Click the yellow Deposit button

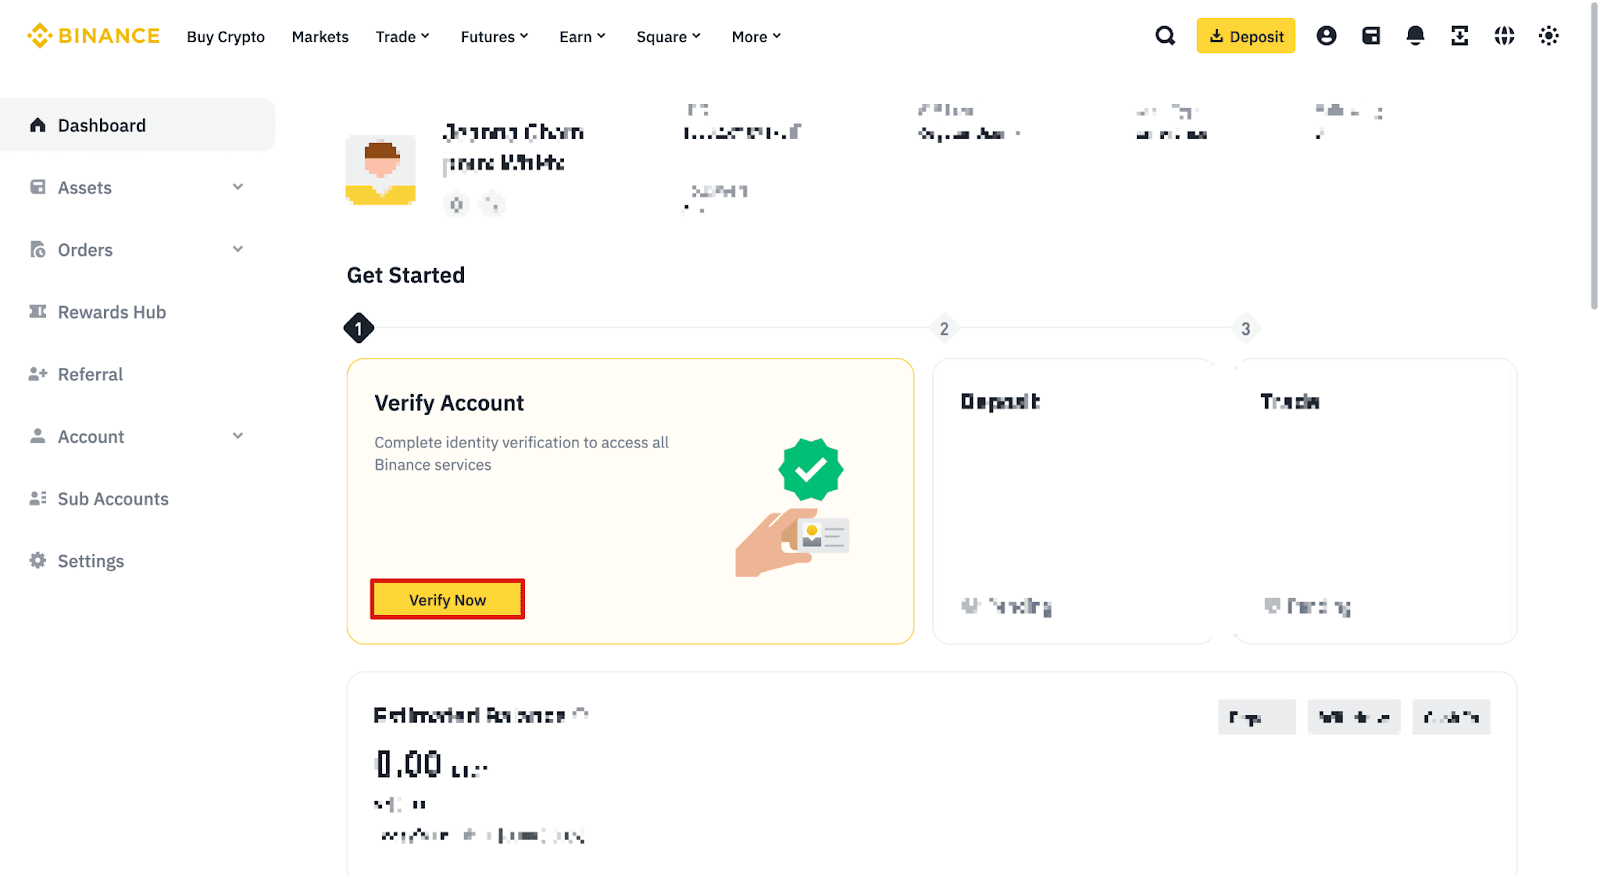(1246, 36)
